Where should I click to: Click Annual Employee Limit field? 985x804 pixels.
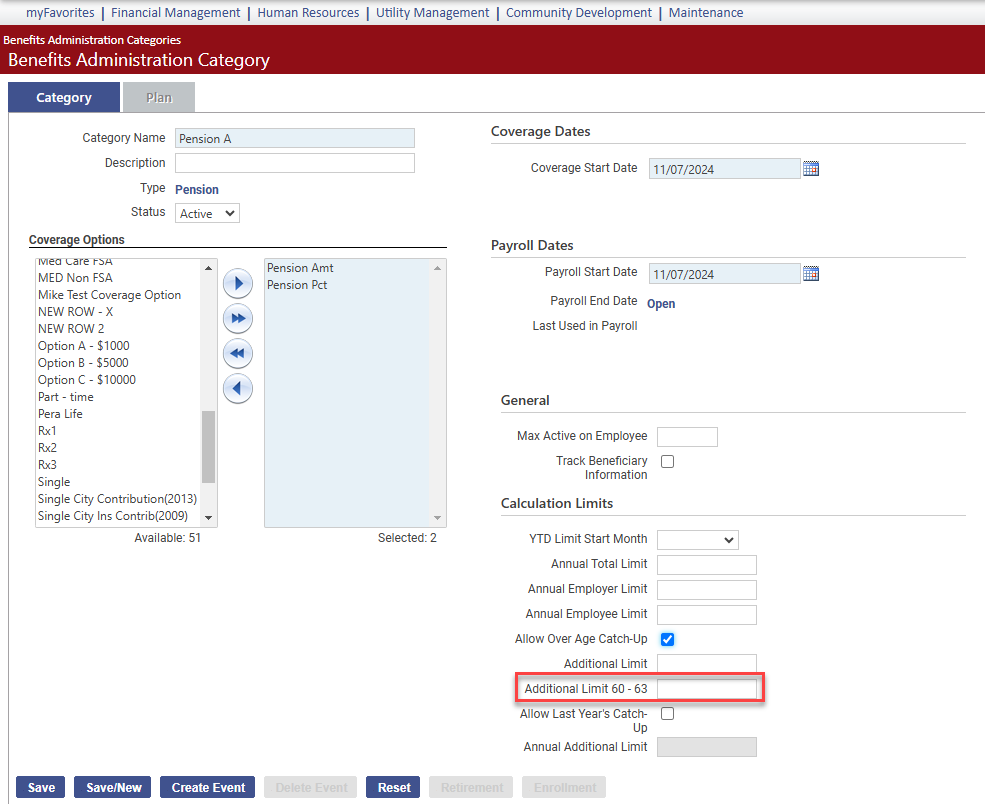tap(707, 615)
